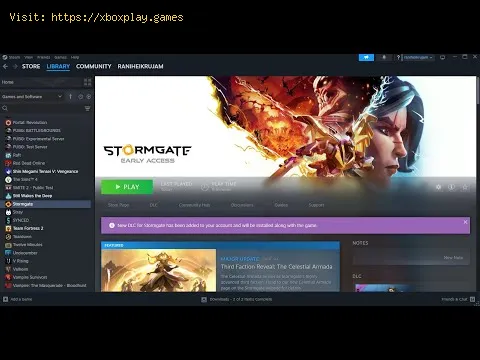Open the Stormgate Store Page link
The width and height of the screenshot is (480, 360).
click(x=118, y=205)
